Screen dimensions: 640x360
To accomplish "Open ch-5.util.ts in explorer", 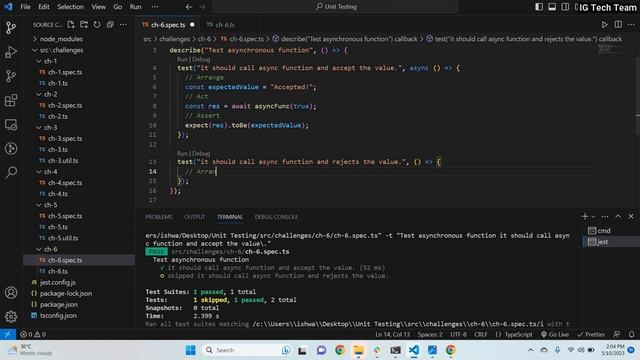I will click(x=63, y=238).
